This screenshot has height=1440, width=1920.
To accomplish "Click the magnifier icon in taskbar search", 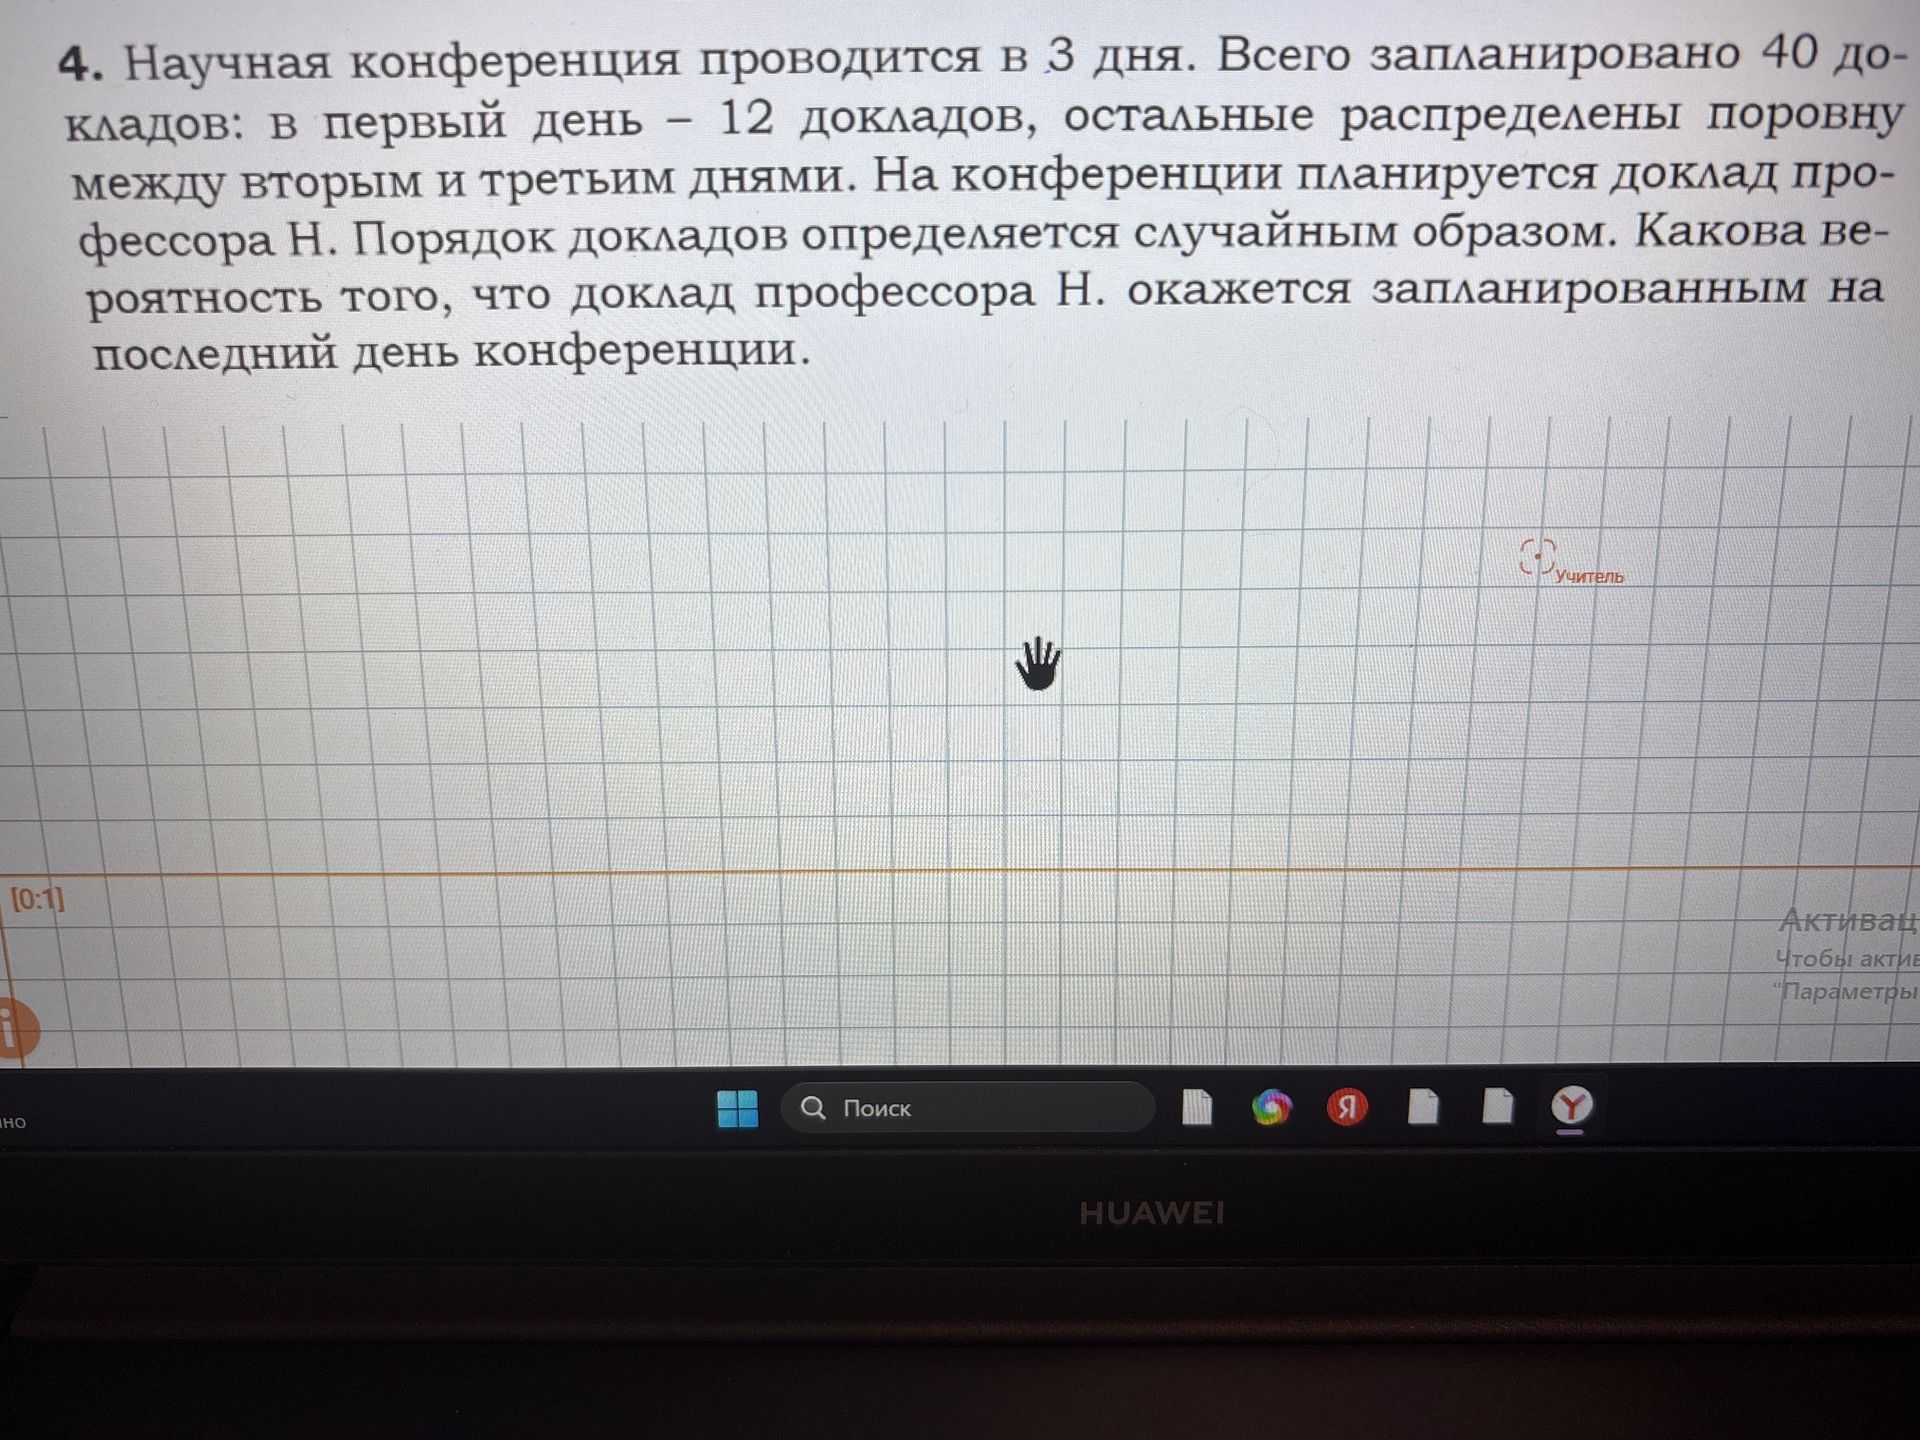I will (x=814, y=1108).
